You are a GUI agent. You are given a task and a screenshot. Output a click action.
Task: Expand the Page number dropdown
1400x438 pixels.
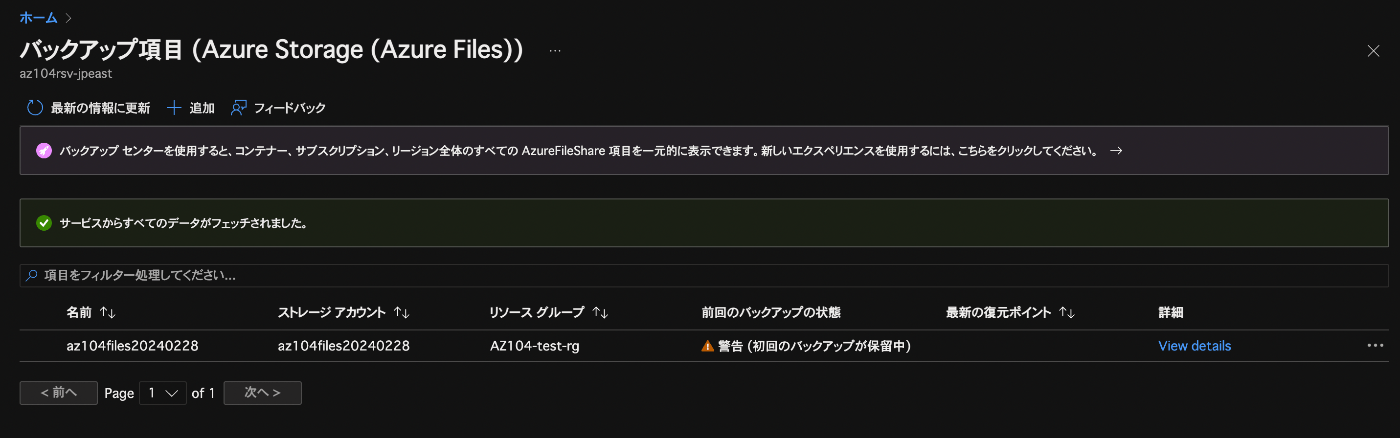pyautogui.click(x=163, y=393)
